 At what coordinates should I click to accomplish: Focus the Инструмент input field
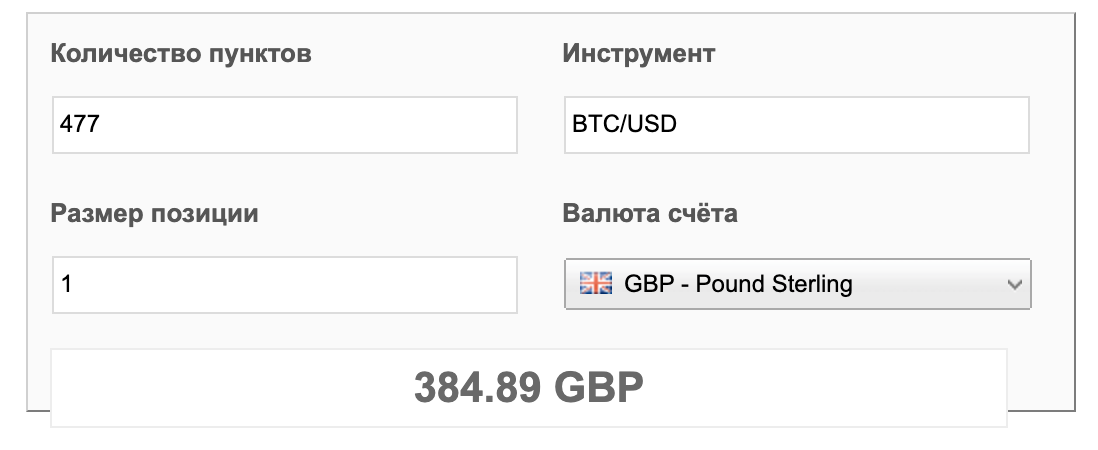[x=797, y=125]
